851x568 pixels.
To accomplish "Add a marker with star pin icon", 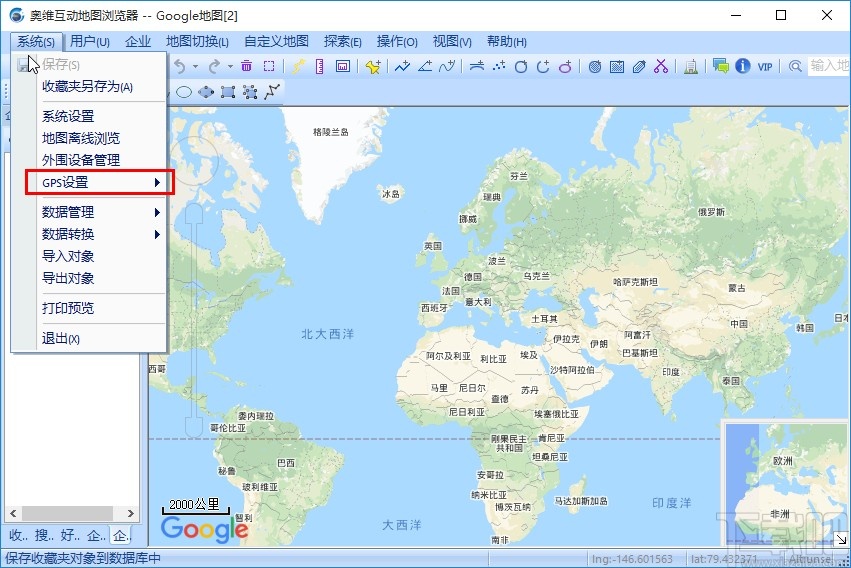I will click(x=373, y=66).
